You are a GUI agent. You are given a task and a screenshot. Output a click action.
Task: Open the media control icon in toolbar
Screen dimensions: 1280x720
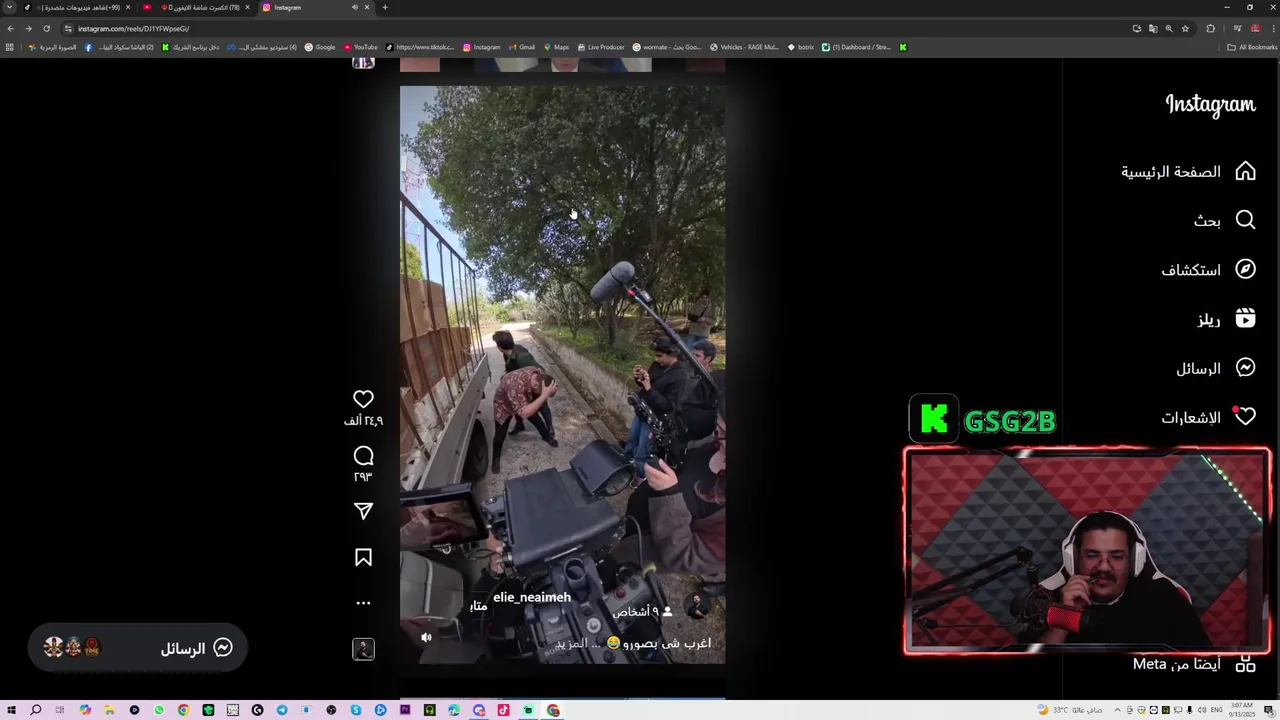point(1237,28)
